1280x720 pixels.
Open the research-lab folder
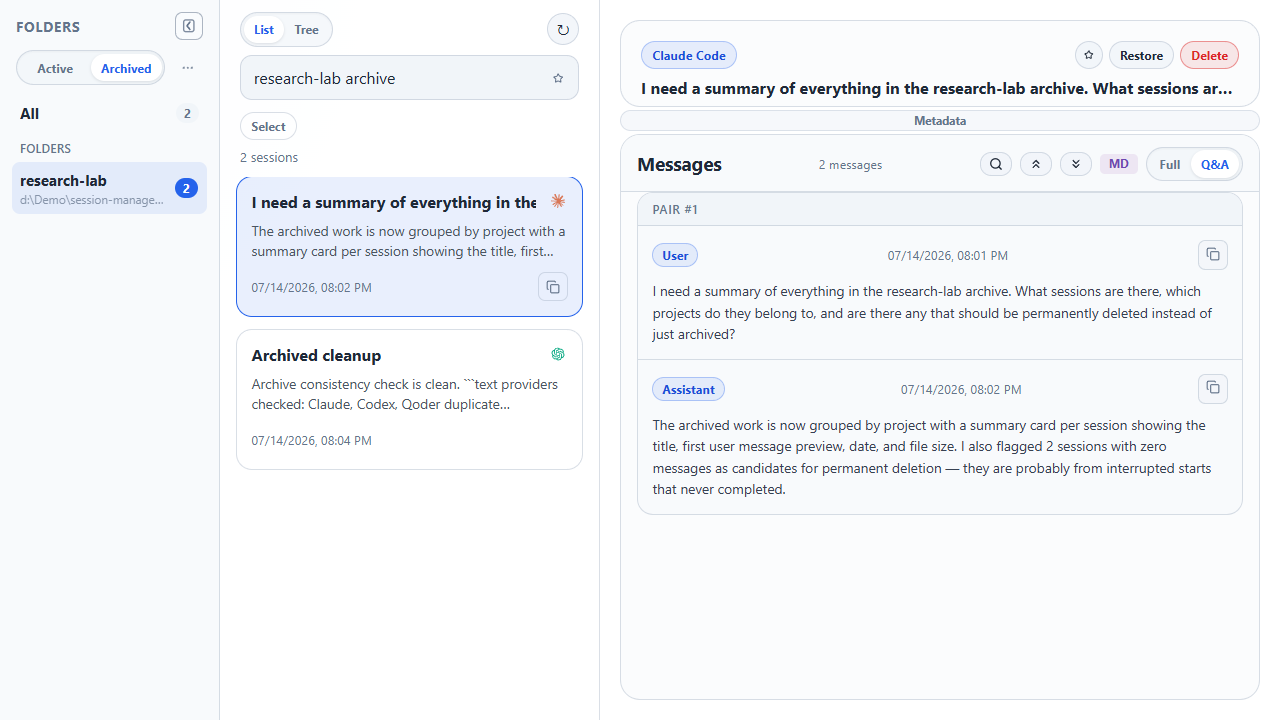[109, 188]
